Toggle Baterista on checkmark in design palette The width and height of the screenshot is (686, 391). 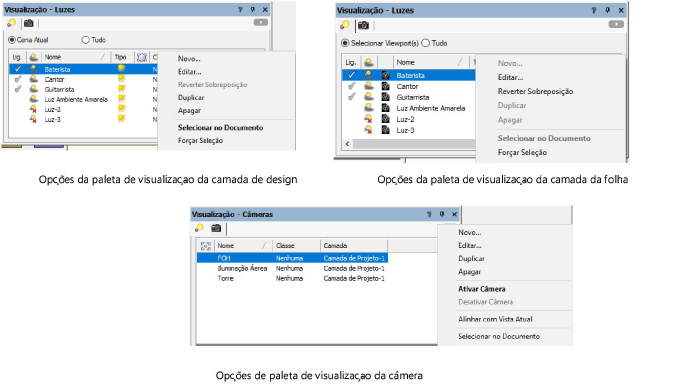(18, 69)
